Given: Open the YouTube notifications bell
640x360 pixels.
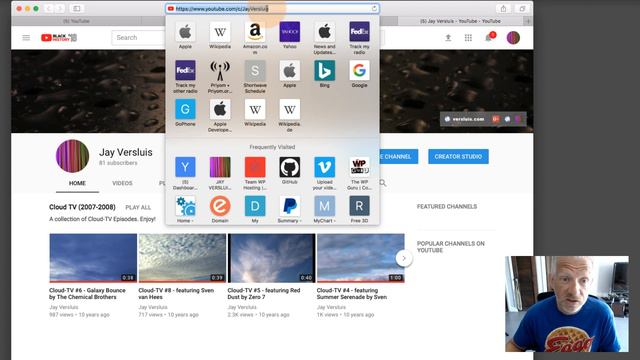Looking at the screenshot, I should (489, 38).
